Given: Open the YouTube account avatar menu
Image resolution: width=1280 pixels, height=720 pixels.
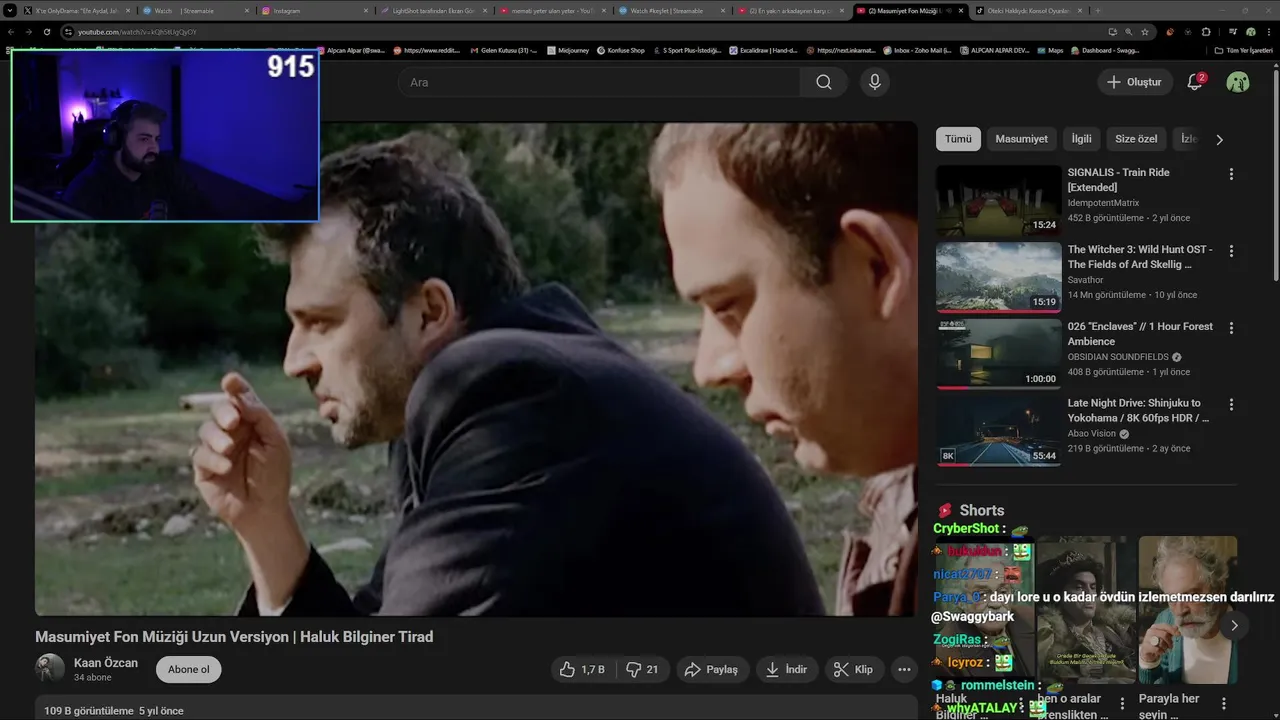Looking at the screenshot, I should [x=1238, y=82].
